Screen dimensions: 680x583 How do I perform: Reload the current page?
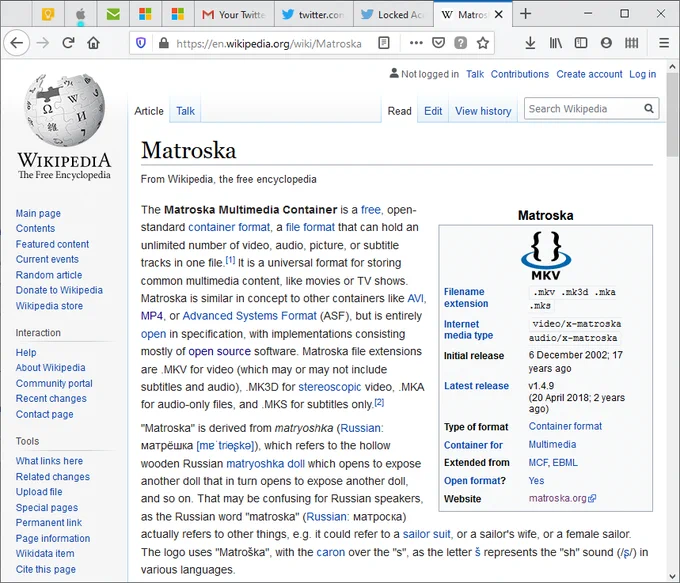68,43
